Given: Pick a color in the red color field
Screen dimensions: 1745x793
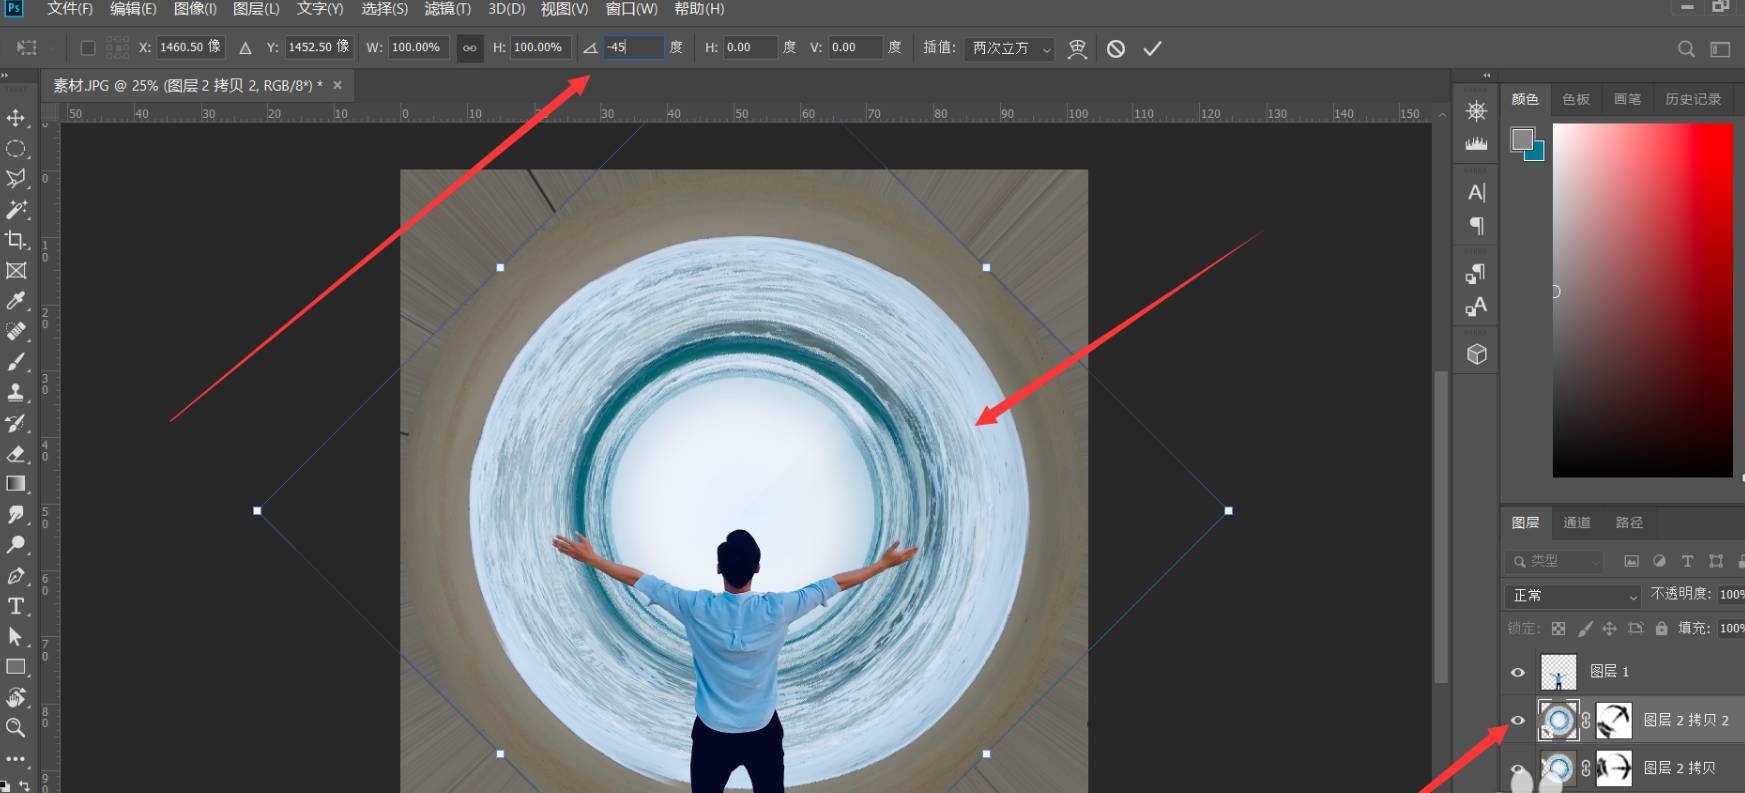Looking at the screenshot, I should pyautogui.click(x=1642, y=300).
